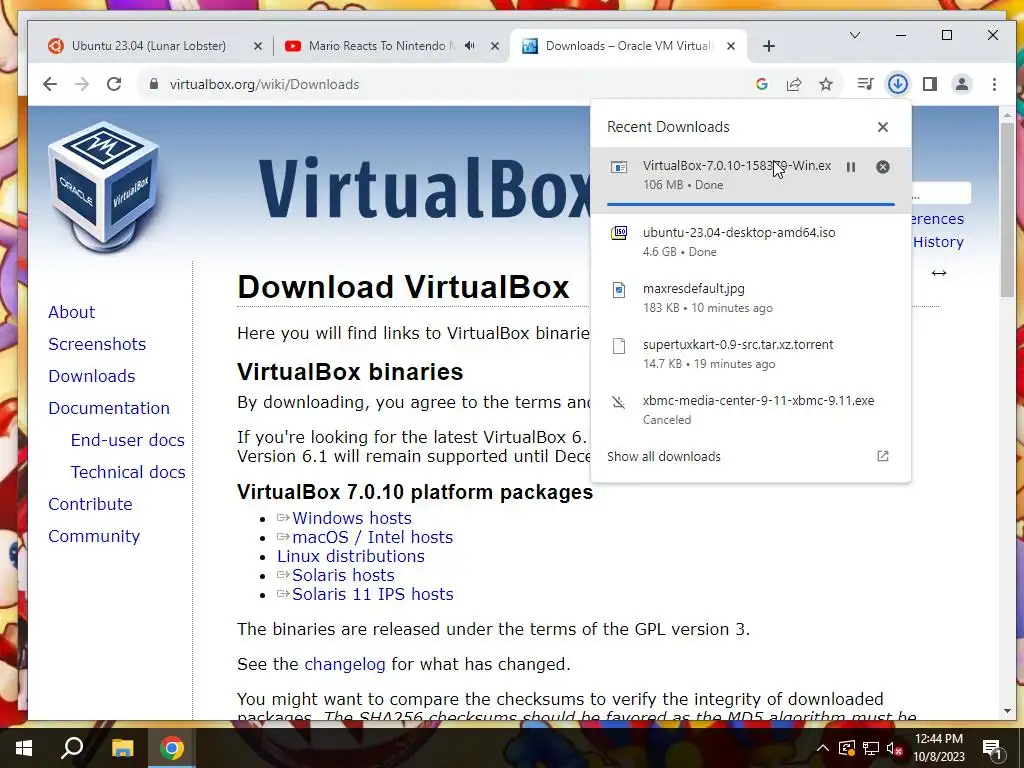Go back using the browser back arrow
Viewport: 1024px width, 768px height.
[x=50, y=84]
